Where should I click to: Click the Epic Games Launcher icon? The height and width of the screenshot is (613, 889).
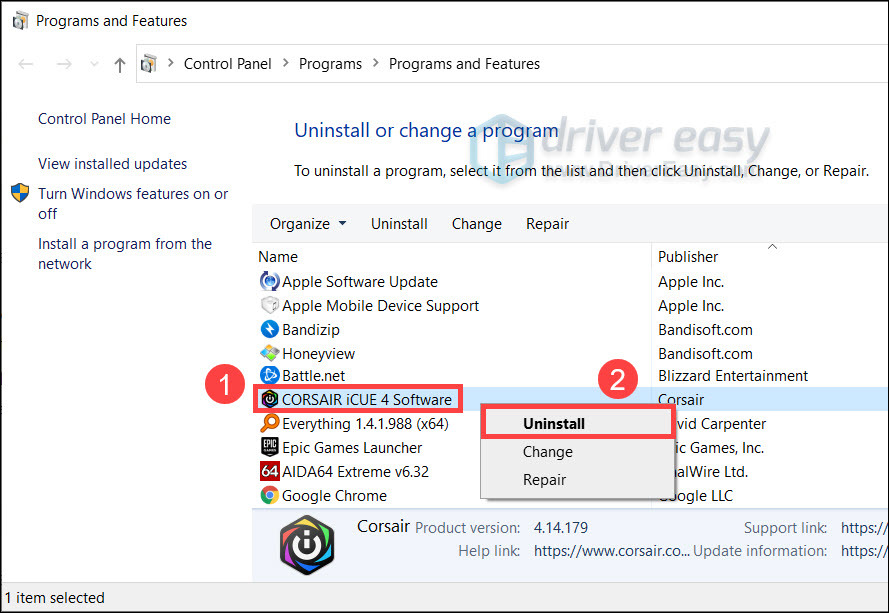(269, 448)
